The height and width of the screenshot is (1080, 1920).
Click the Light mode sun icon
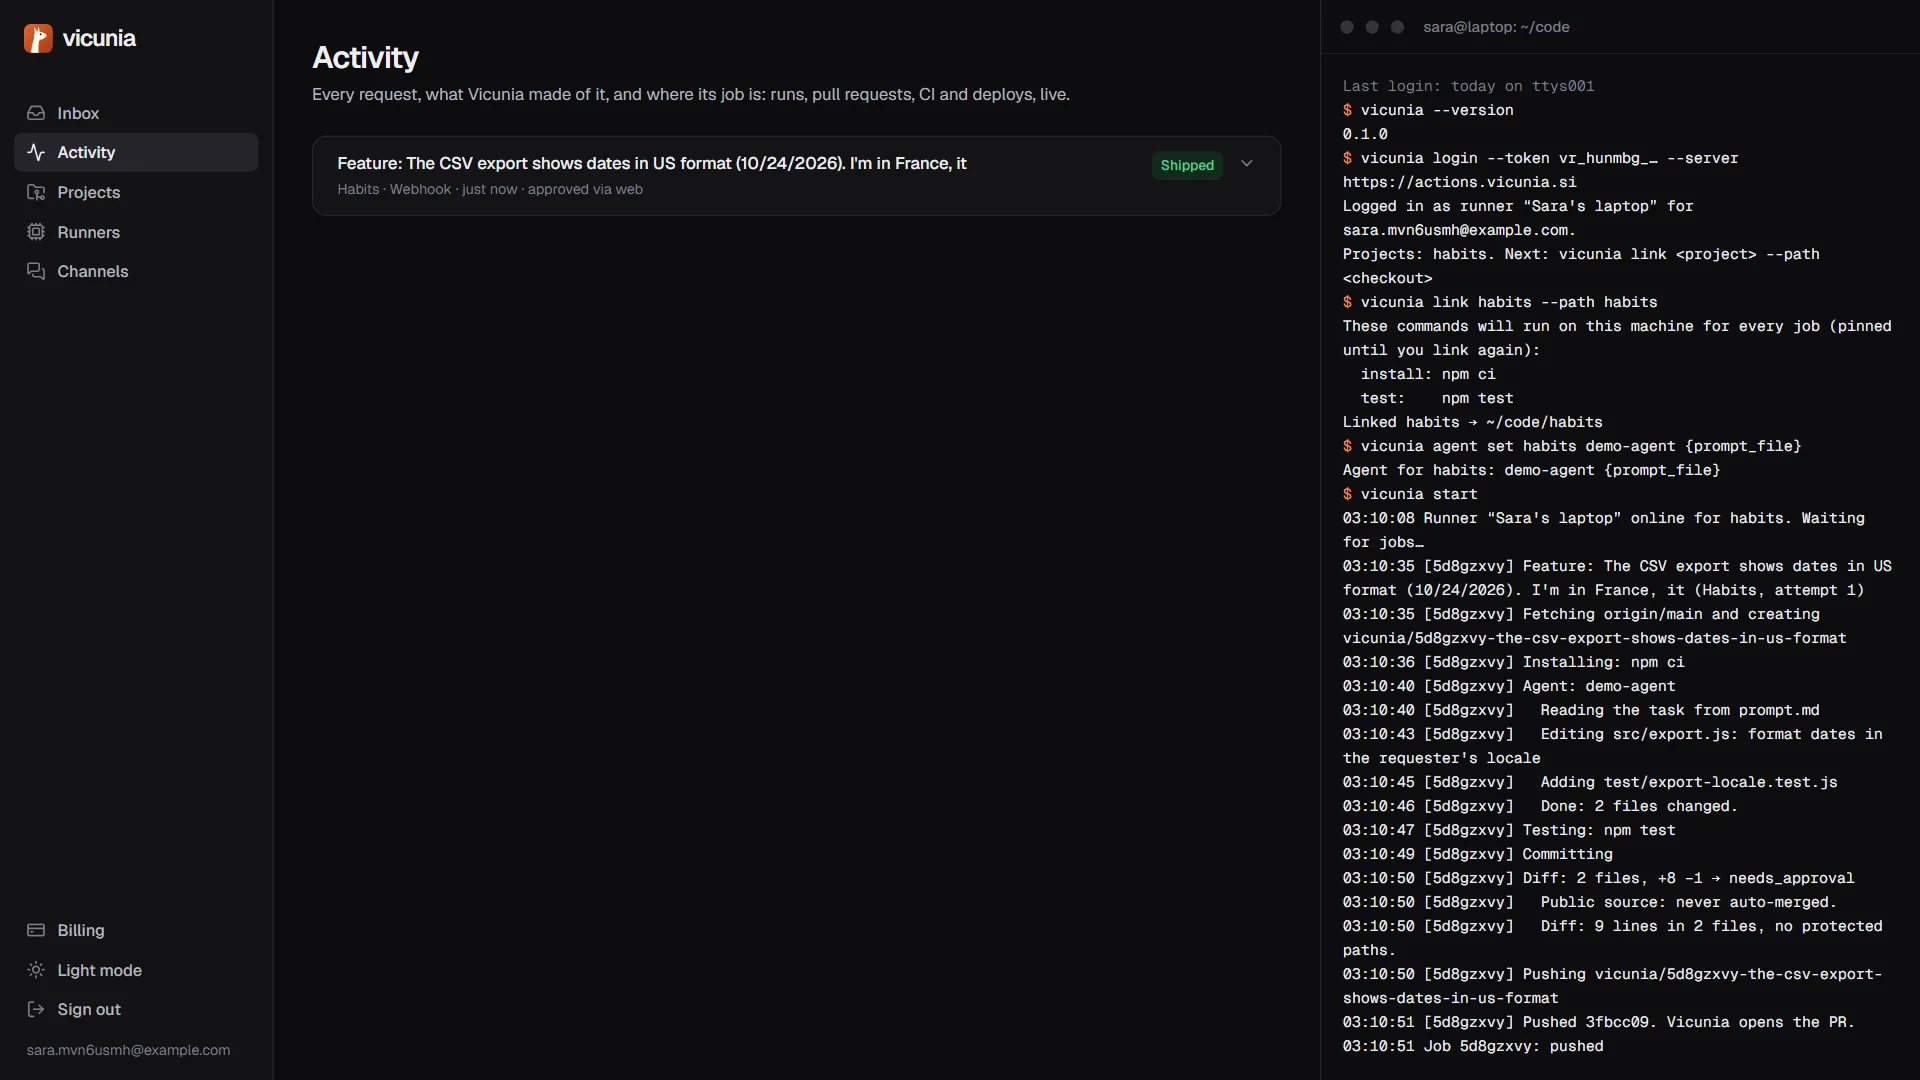tap(36, 970)
